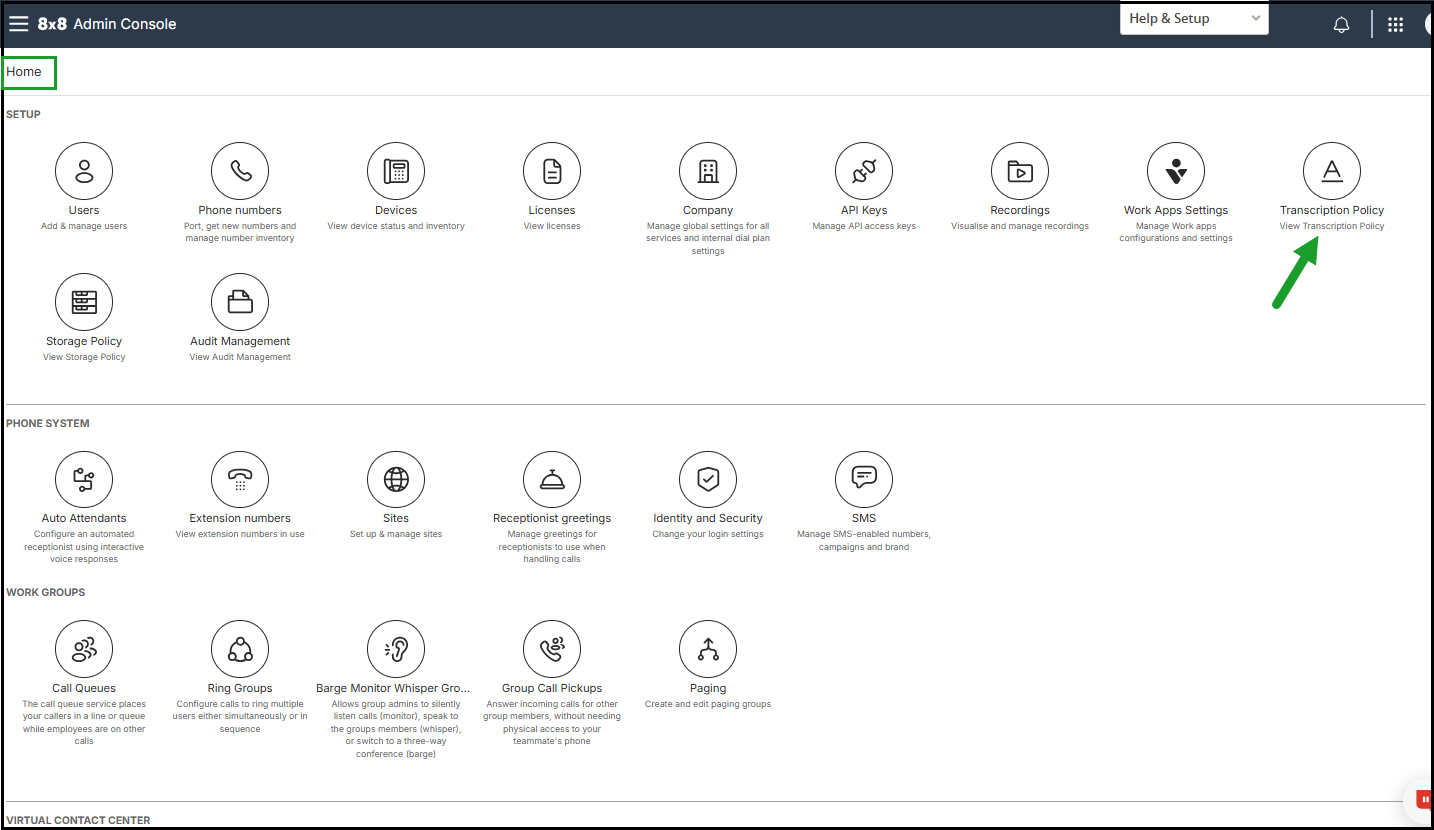The width and height of the screenshot is (1434, 830).
Task: Open the Ring Groups icon
Action: 240,649
